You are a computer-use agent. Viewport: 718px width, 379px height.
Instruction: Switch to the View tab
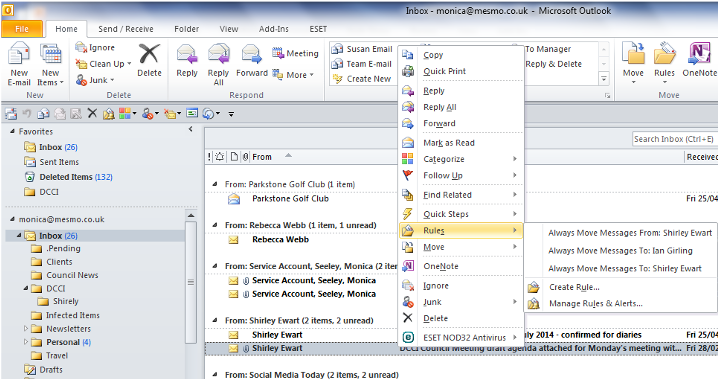[228, 29]
